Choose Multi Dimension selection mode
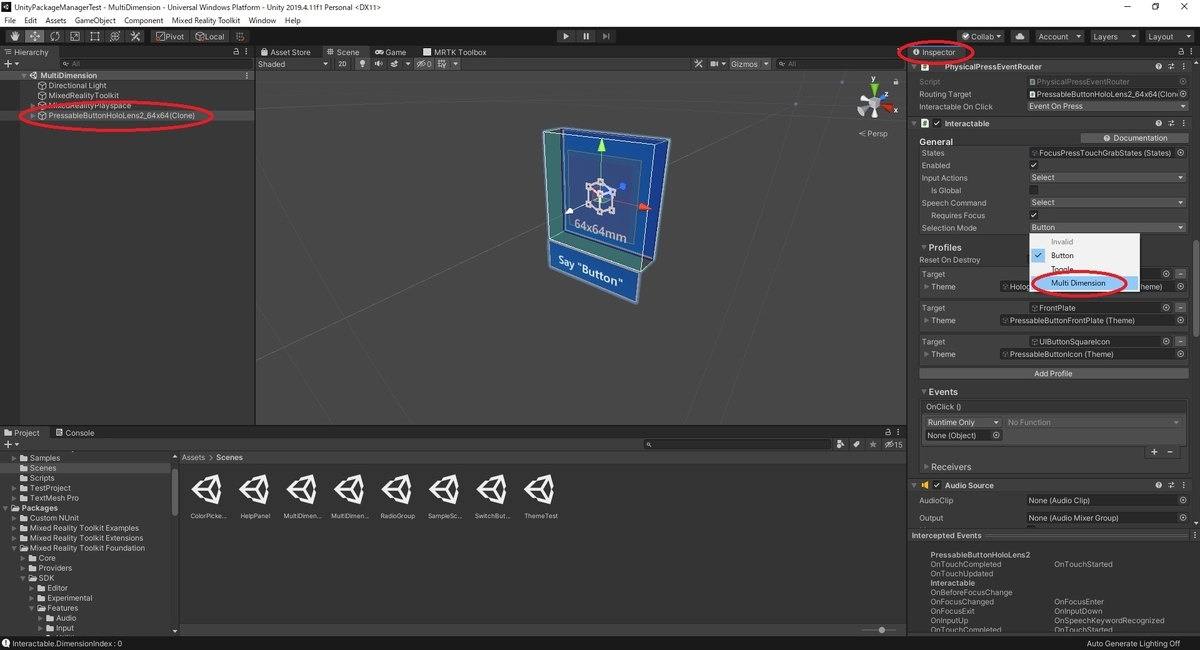This screenshot has height=650, width=1200. 1085,283
